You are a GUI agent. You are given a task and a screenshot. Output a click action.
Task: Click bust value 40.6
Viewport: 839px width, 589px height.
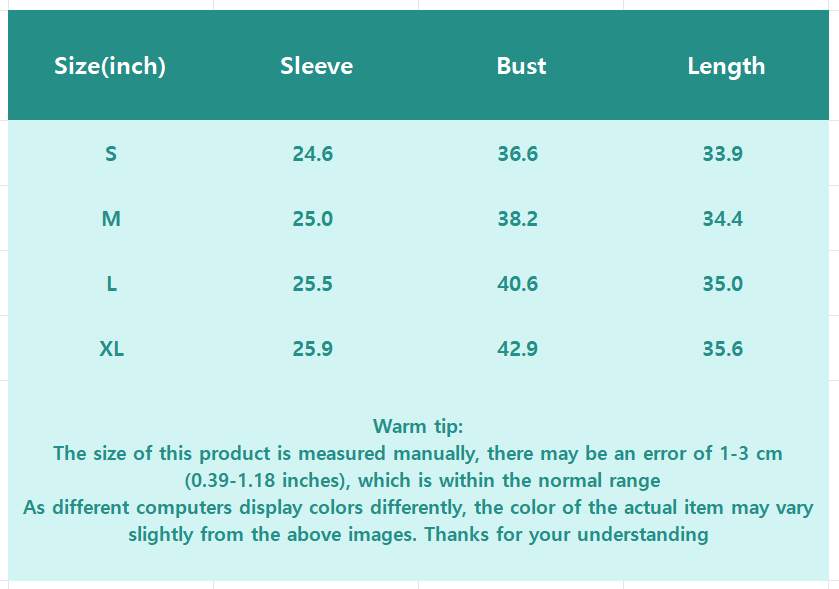518,284
